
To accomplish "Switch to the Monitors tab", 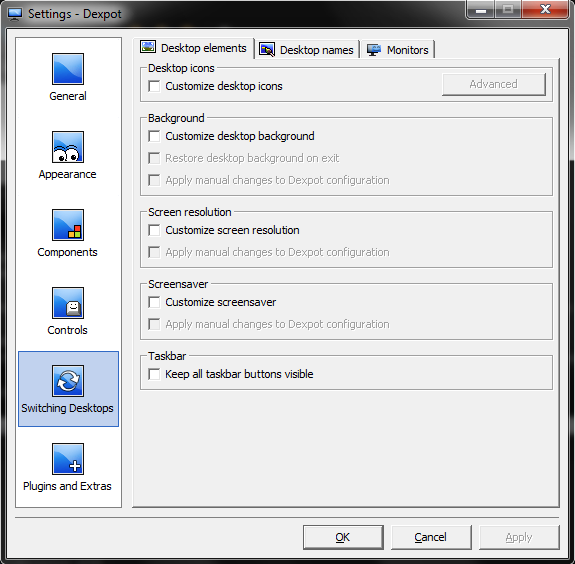I will (398, 50).
